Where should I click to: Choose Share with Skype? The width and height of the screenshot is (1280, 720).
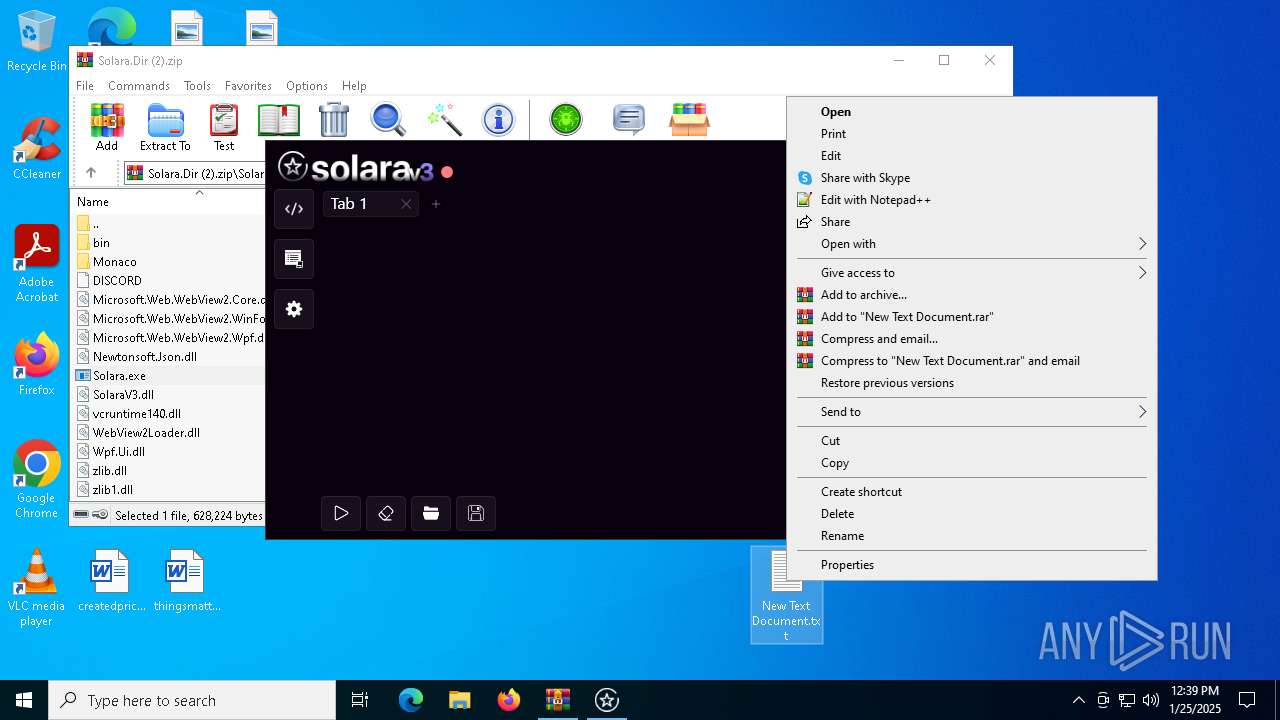[x=972, y=178]
